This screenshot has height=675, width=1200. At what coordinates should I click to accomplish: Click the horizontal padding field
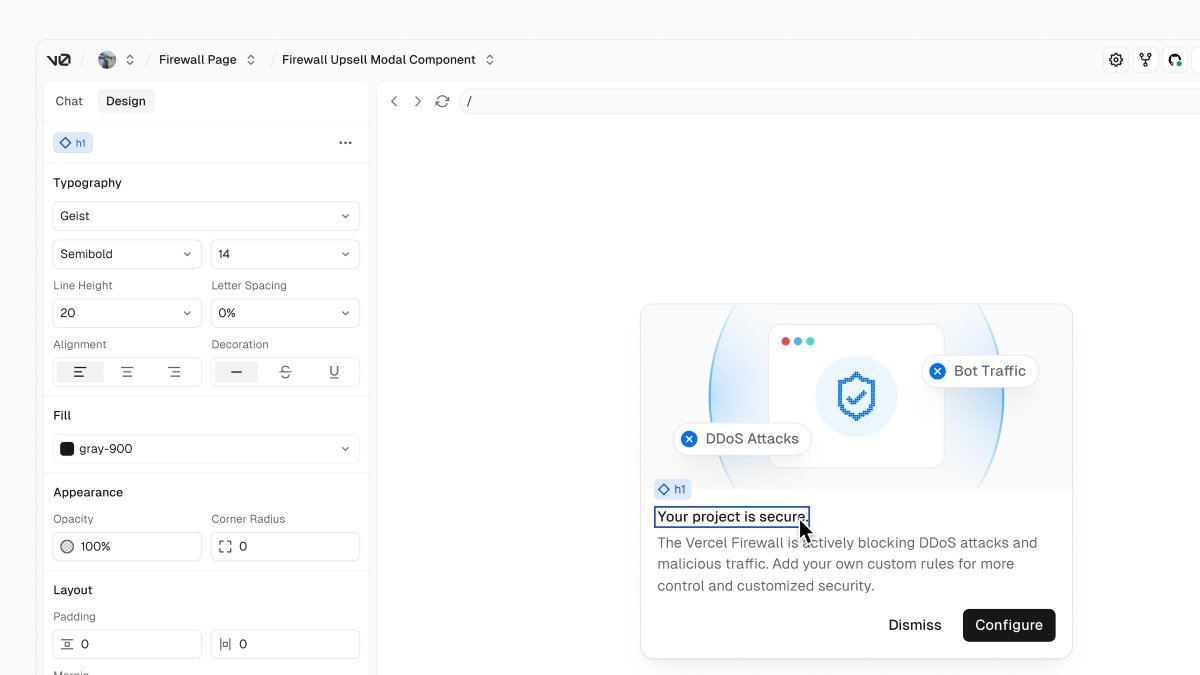tap(285, 644)
